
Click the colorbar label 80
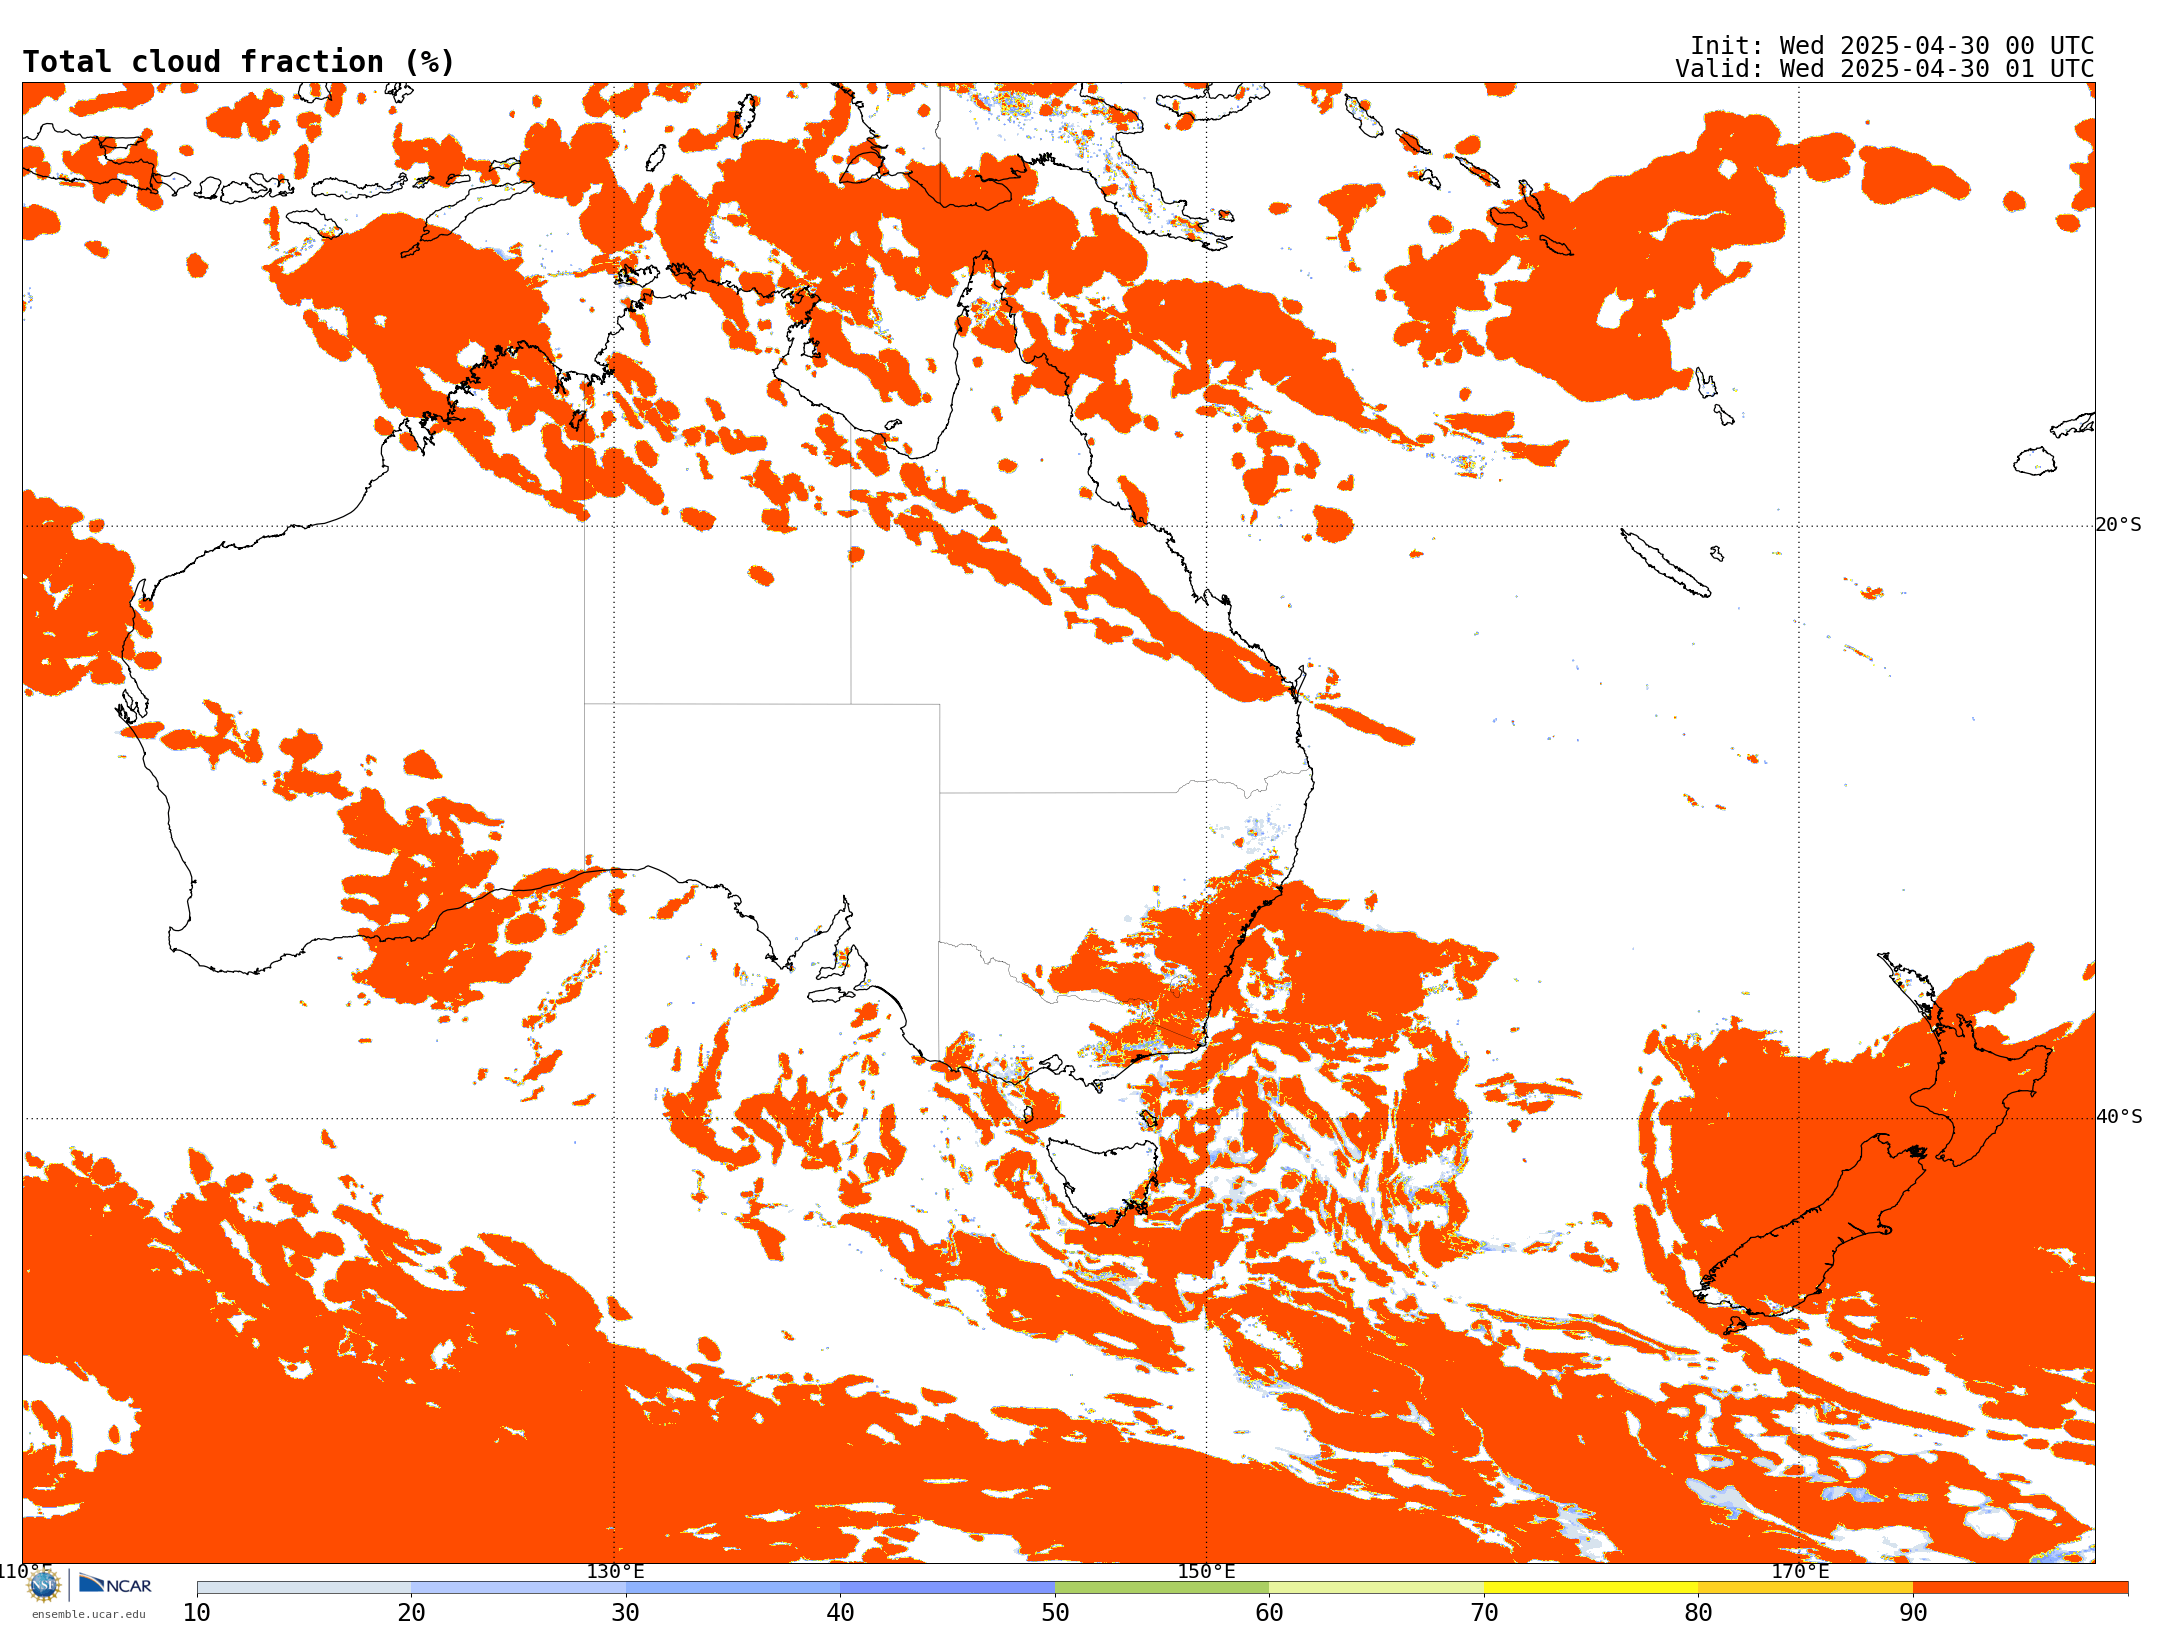click(x=1698, y=1613)
